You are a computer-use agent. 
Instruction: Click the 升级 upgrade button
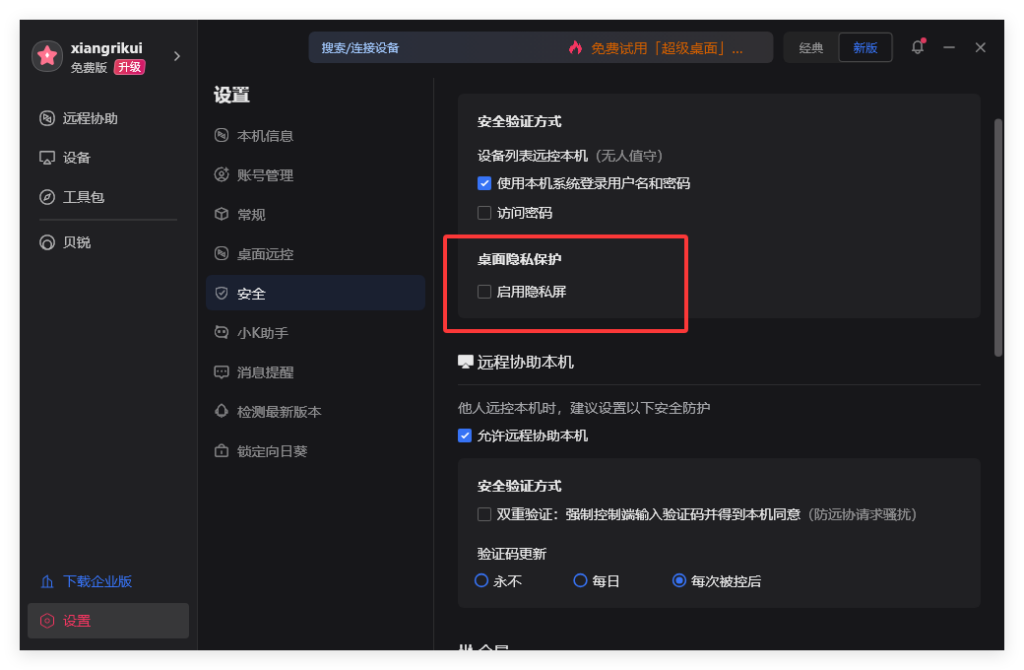(x=129, y=67)
